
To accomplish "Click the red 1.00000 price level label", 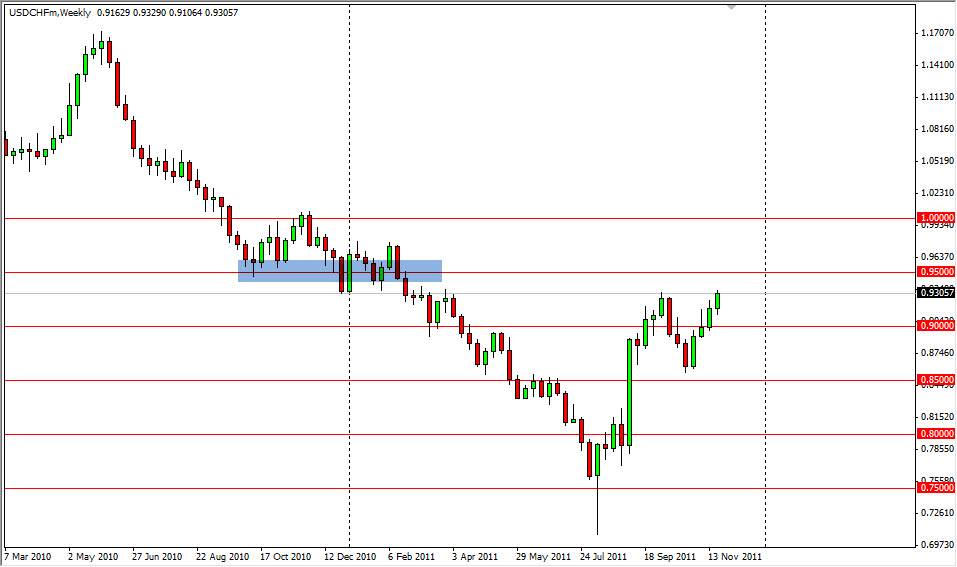I will (x=935, y=217).
